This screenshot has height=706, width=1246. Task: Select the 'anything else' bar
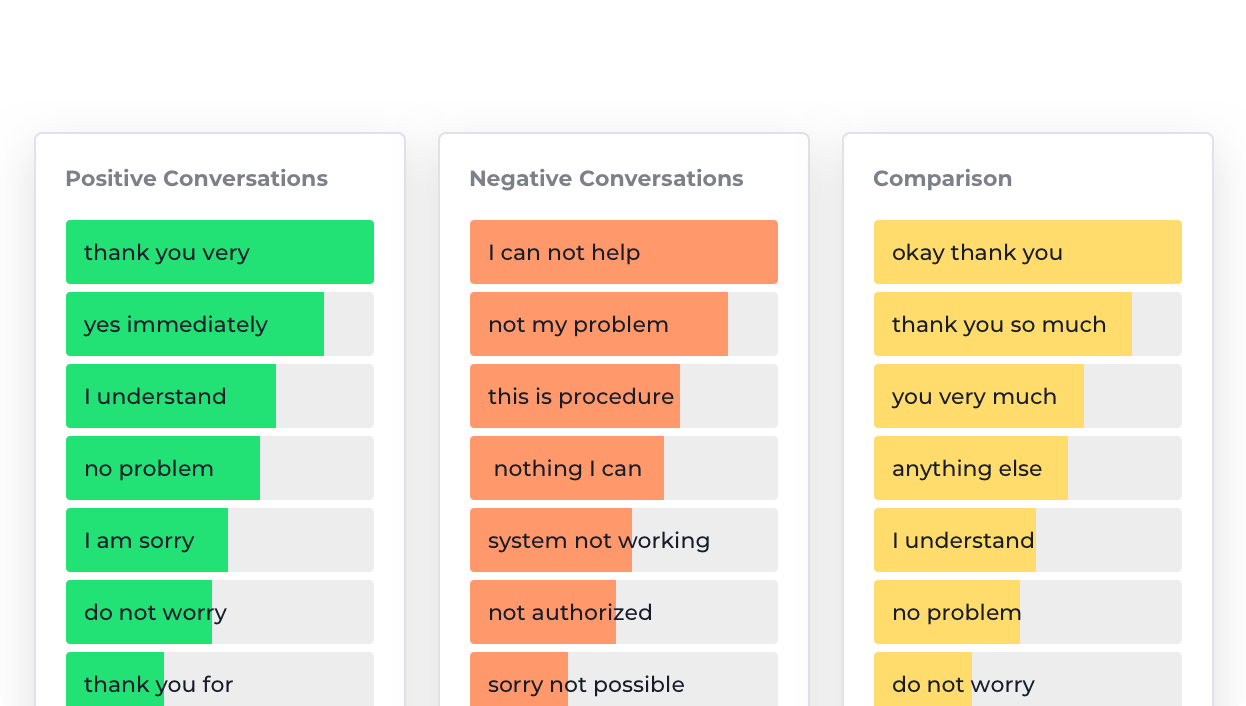point(1028,468)
